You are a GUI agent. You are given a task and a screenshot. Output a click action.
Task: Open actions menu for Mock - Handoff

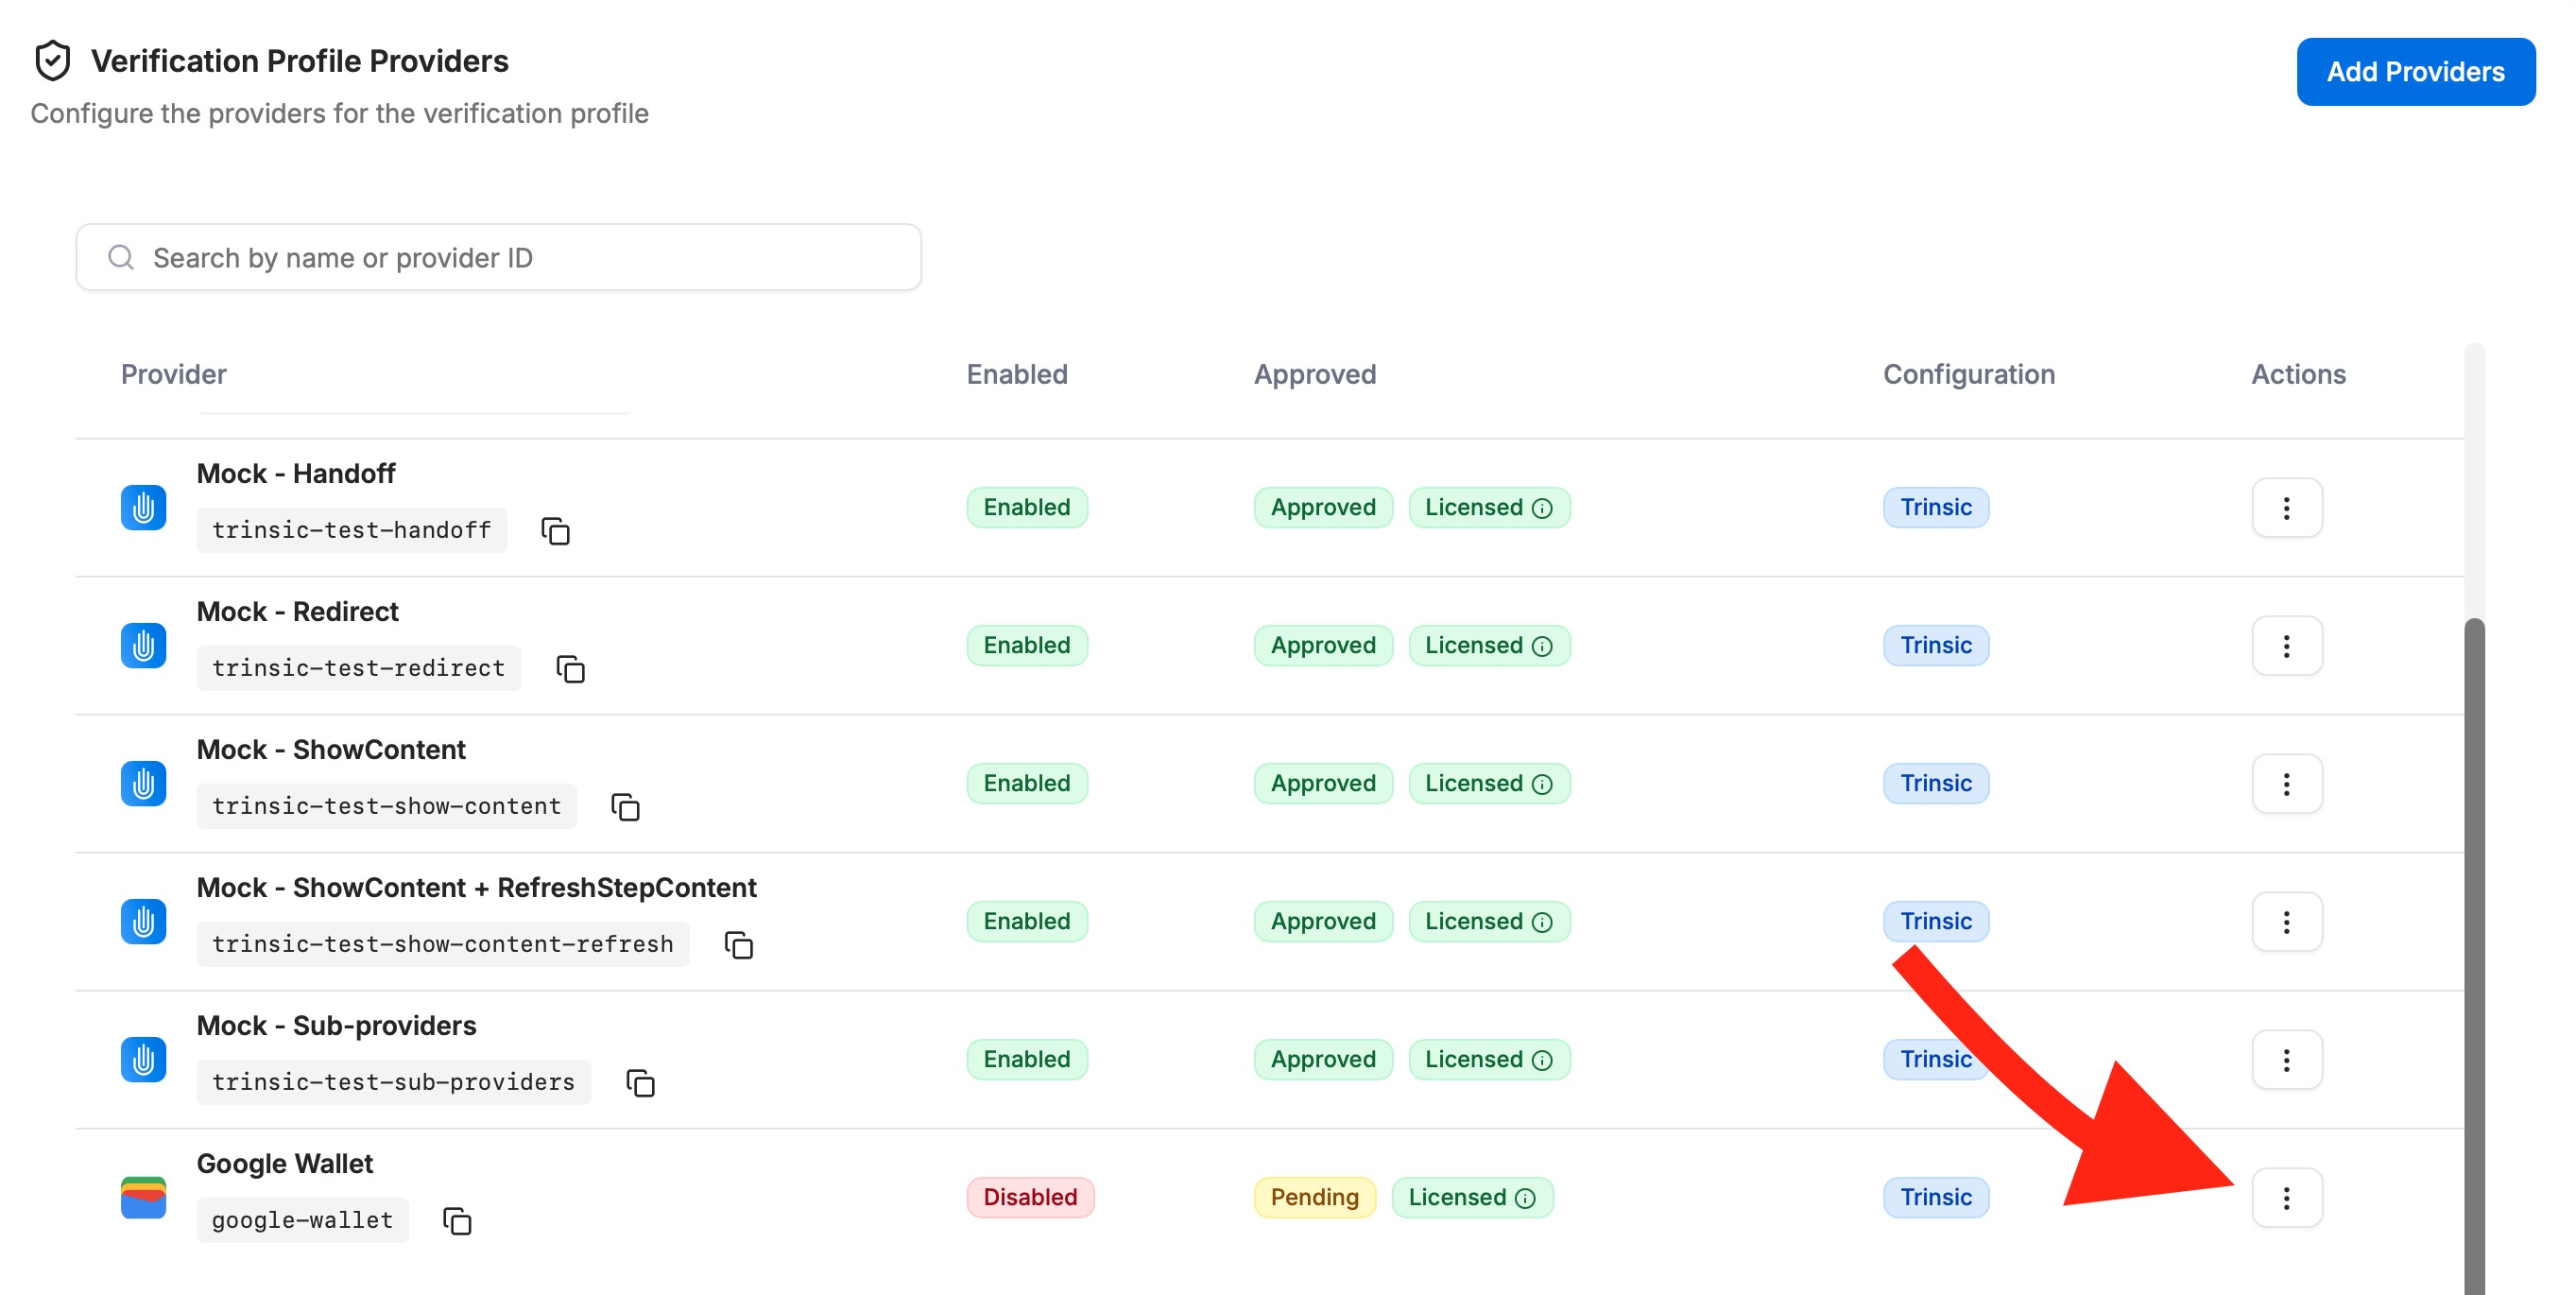[2286, 507]
